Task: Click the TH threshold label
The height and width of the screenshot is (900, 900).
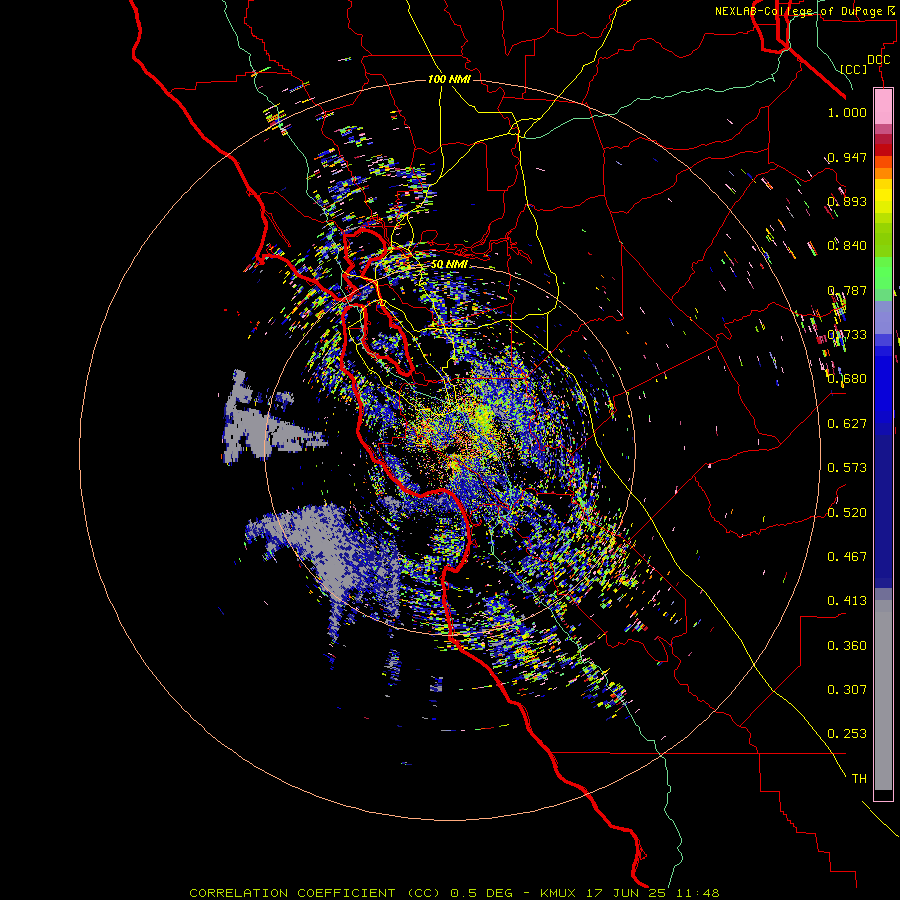Action: tap(859, 779)
